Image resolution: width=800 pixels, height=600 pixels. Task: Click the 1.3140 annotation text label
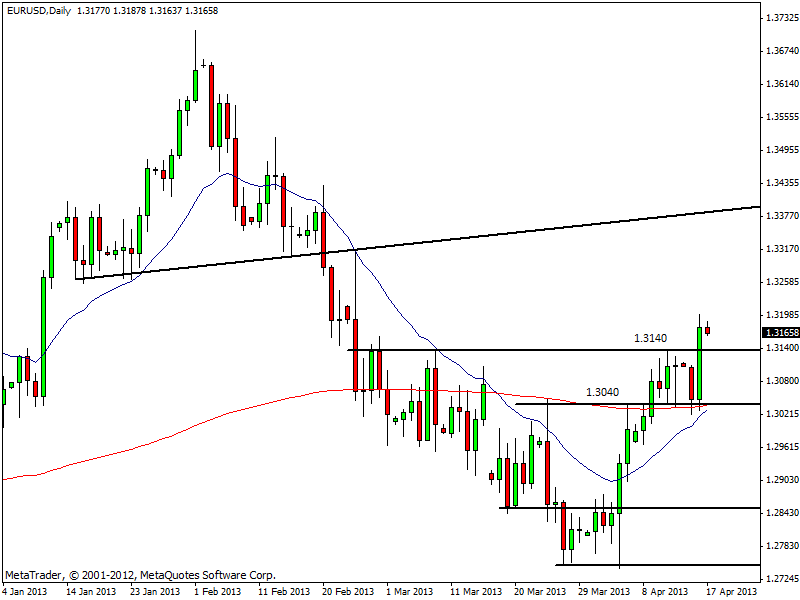tap(650, 339)
